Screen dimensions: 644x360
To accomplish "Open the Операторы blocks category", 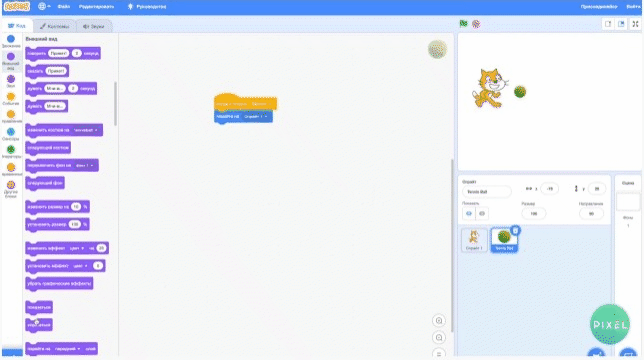I will 11,150.
